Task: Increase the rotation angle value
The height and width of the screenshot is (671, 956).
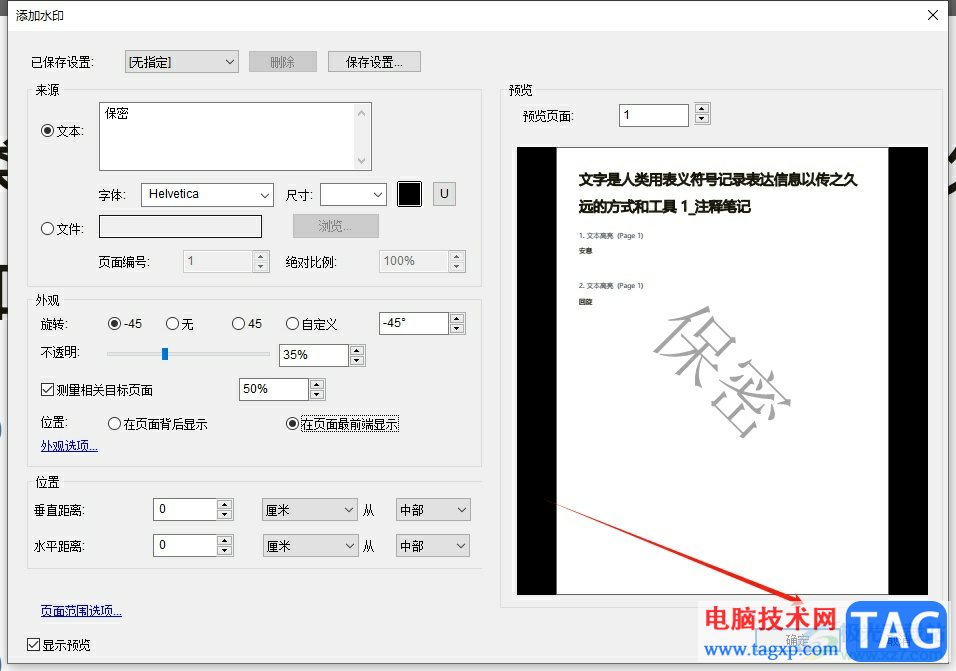Action: coord(457,318)
